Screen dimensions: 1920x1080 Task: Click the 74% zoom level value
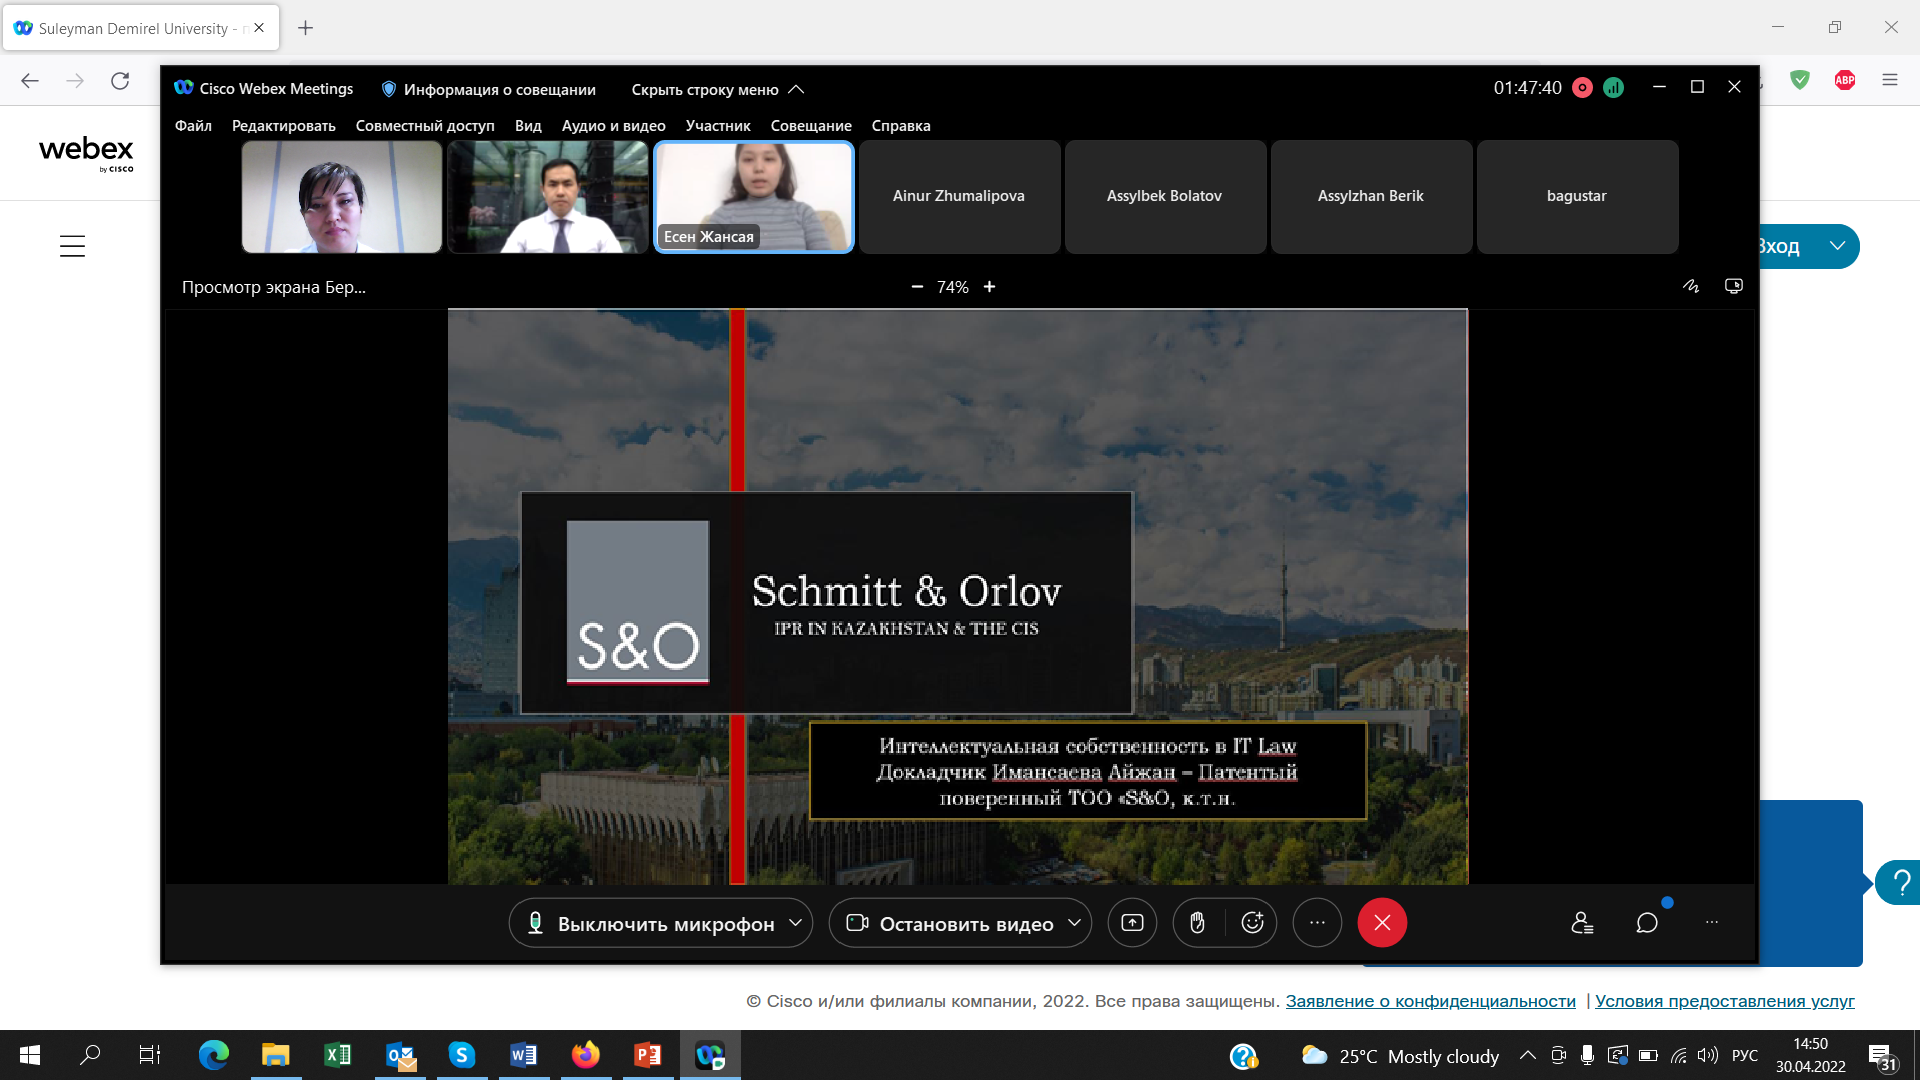tap(953, 287)
